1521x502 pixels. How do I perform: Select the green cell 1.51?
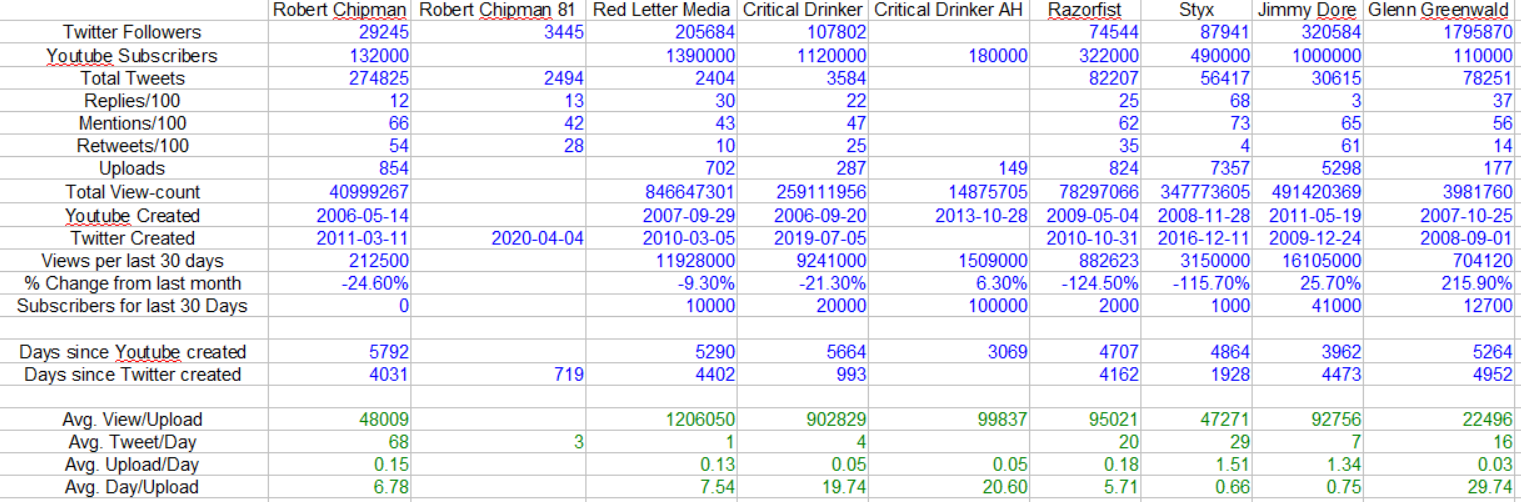[x=1196, y=465]
